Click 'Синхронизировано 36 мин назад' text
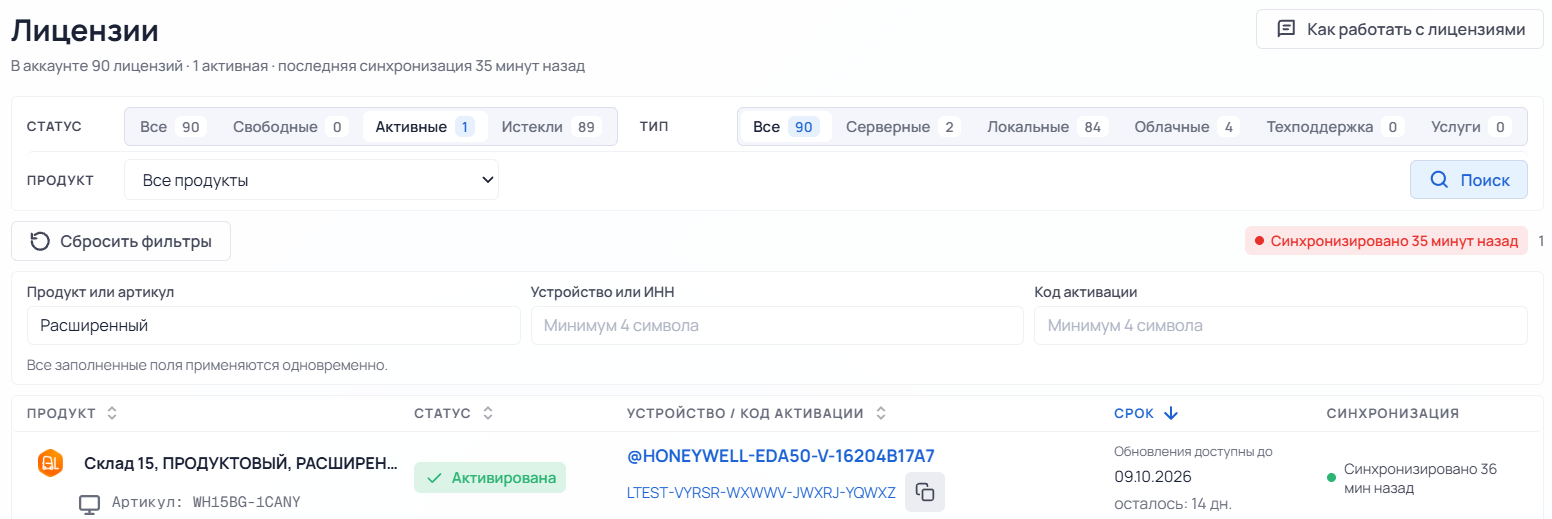Image resolution: width=1552 pixels, height=519 pixels. (1420, 478)
